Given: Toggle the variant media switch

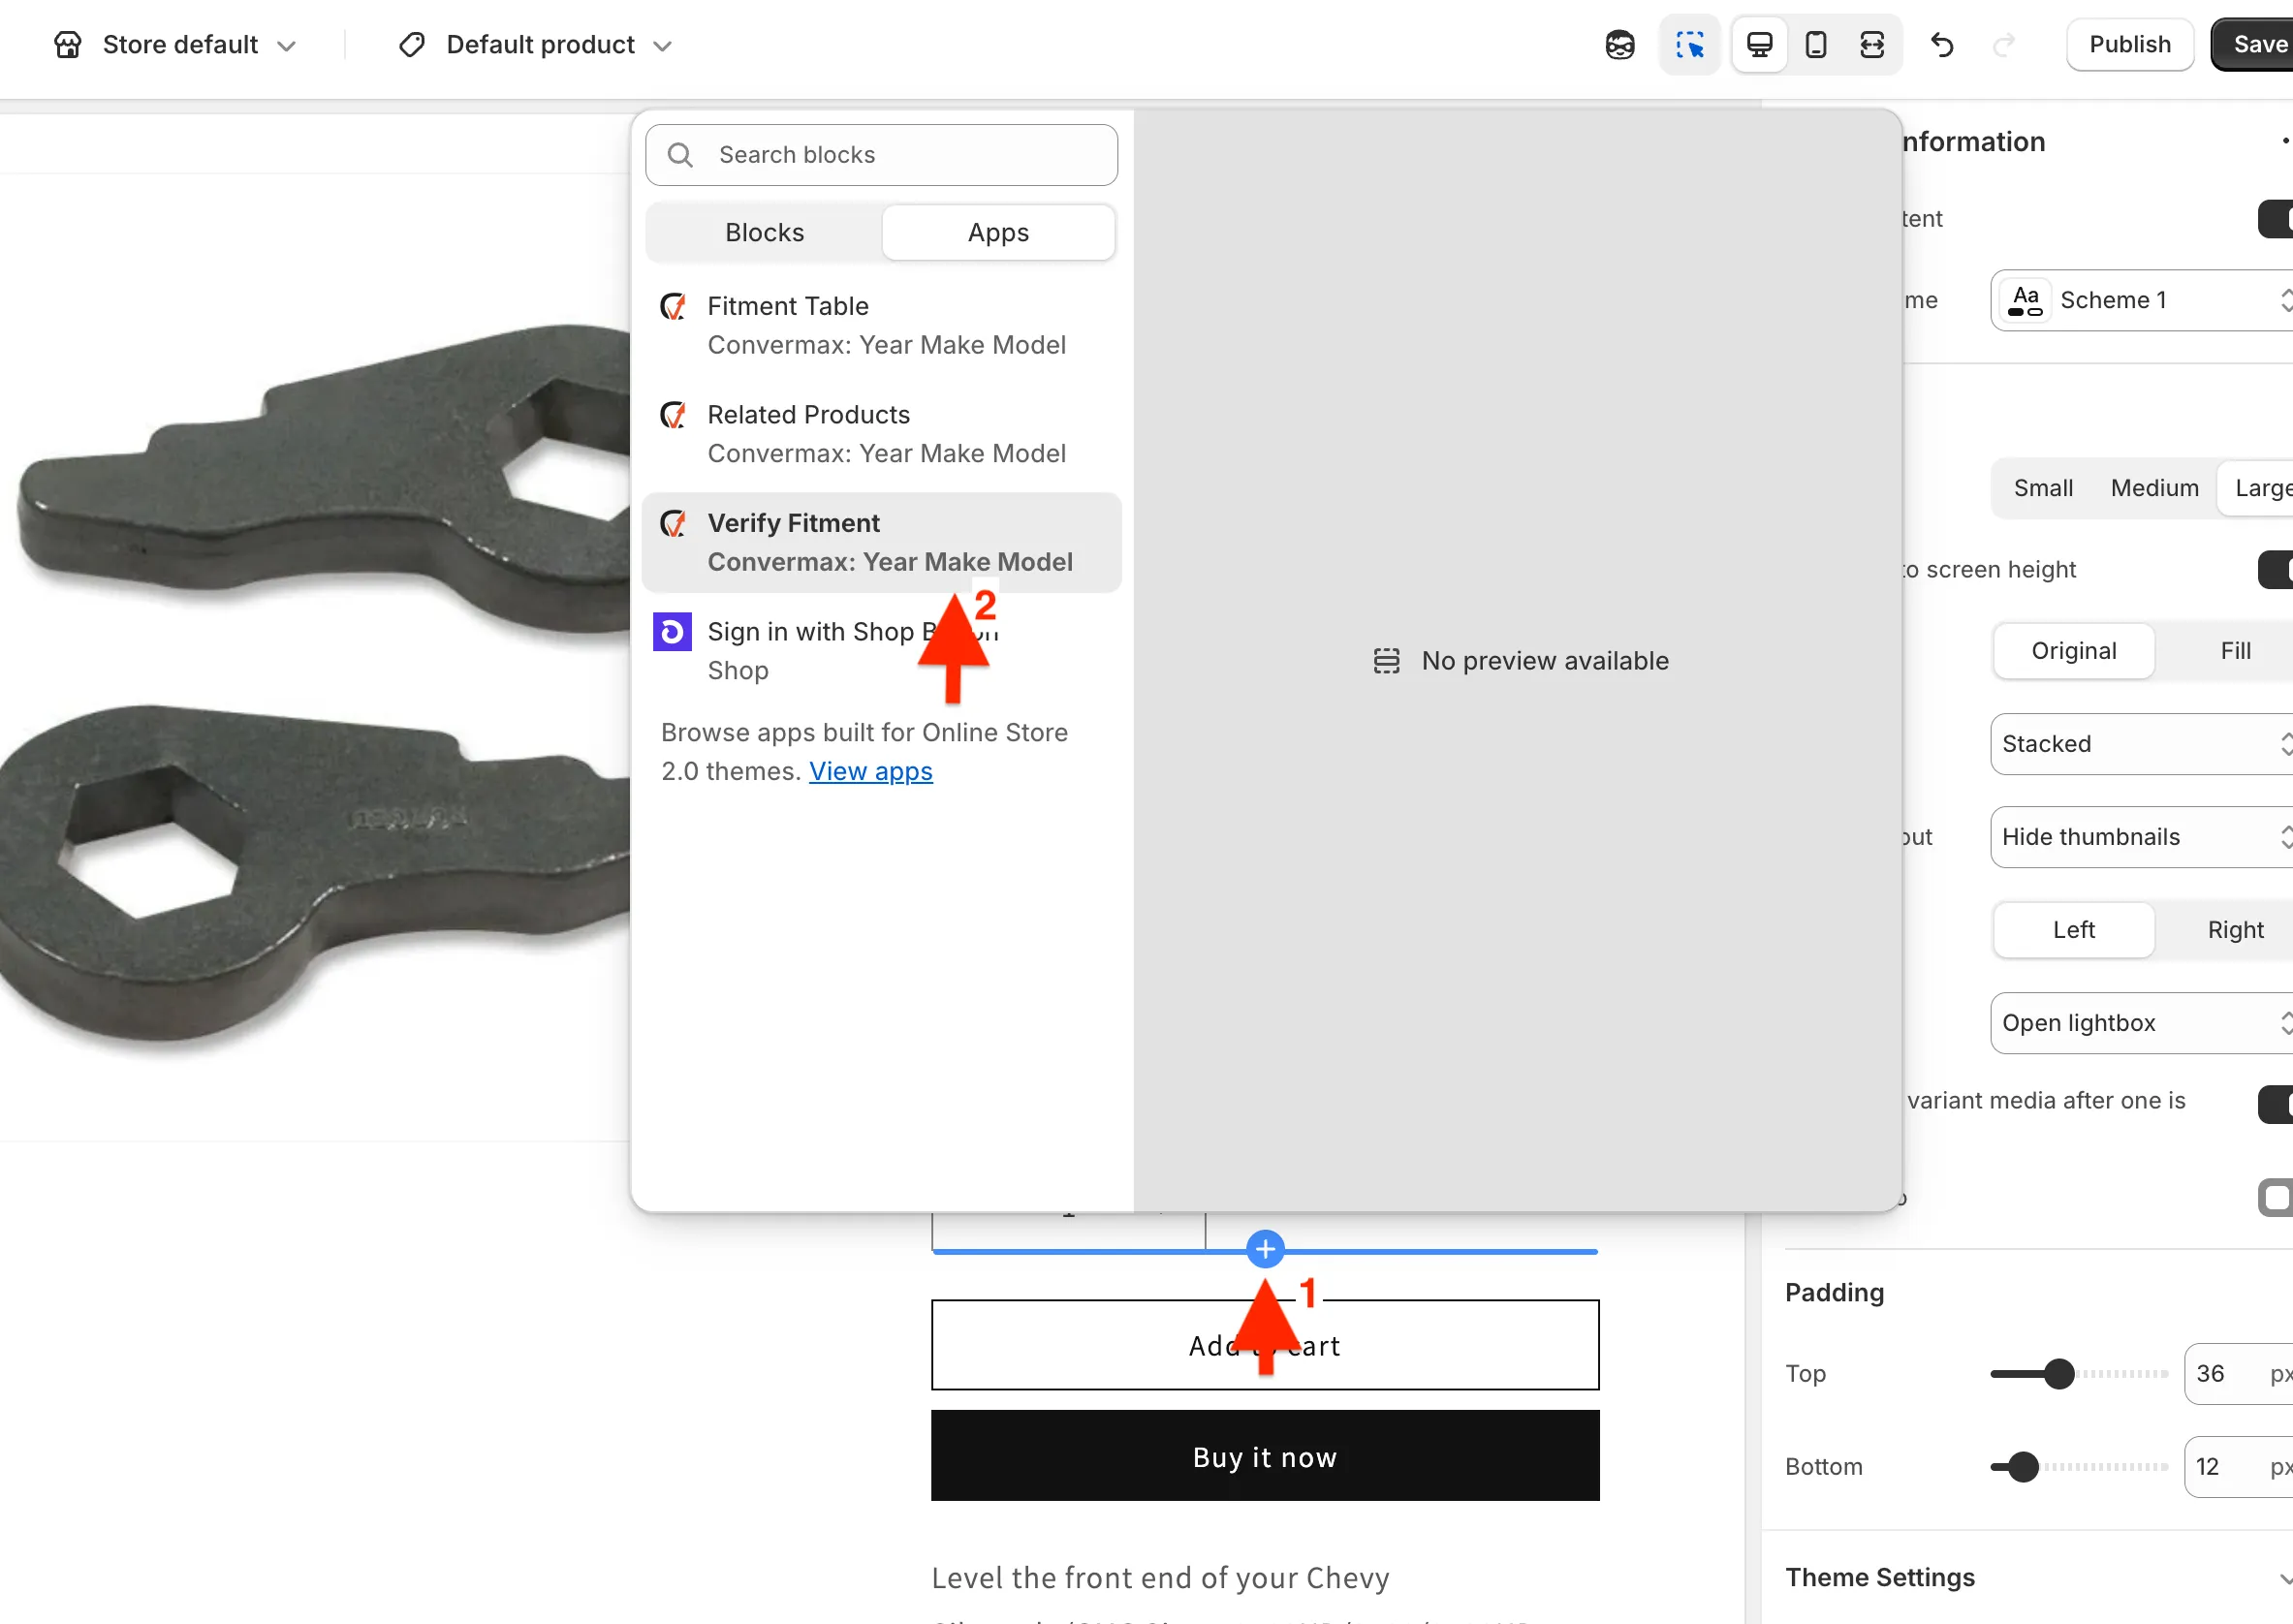Looking at the screenshot, I should (2275, 1104).
